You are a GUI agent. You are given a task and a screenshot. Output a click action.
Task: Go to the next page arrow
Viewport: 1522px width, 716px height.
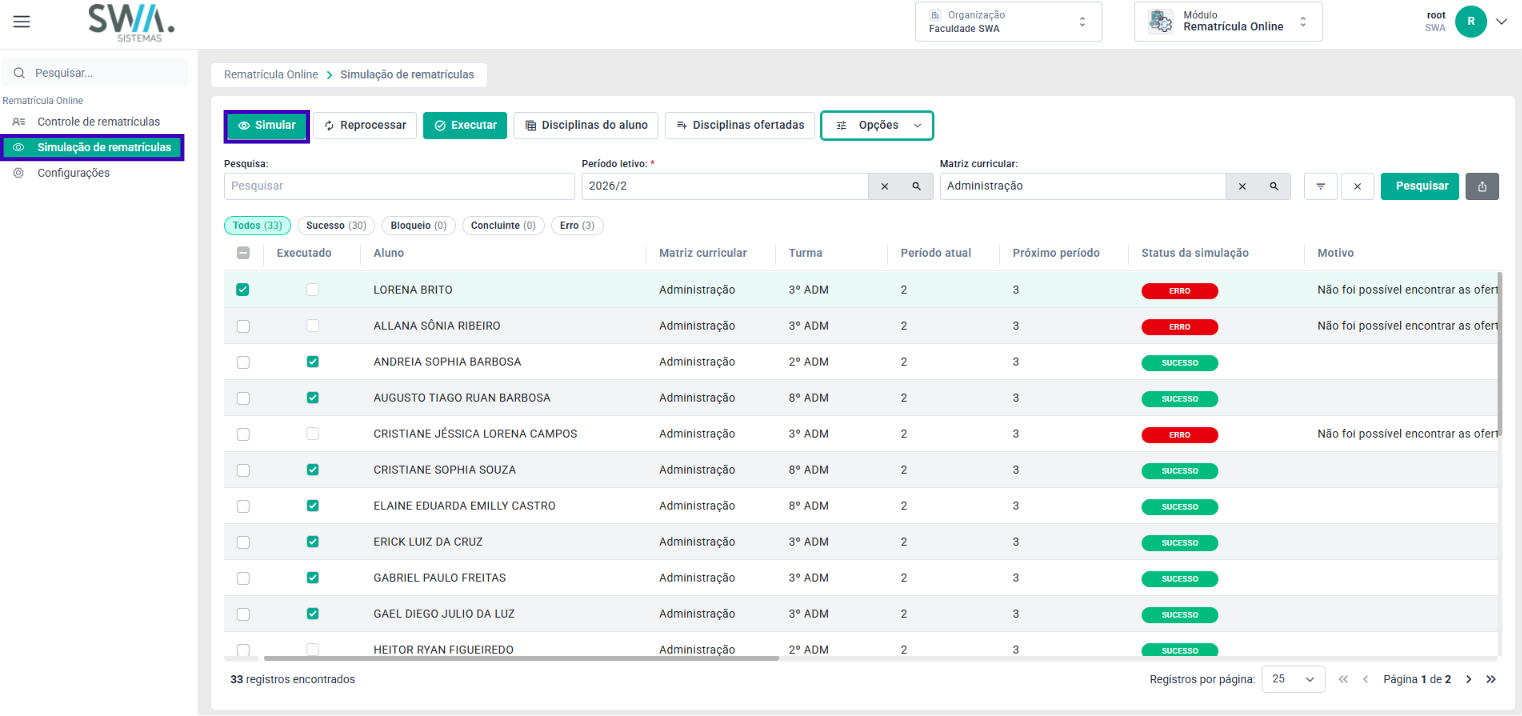click(1468, 679)
